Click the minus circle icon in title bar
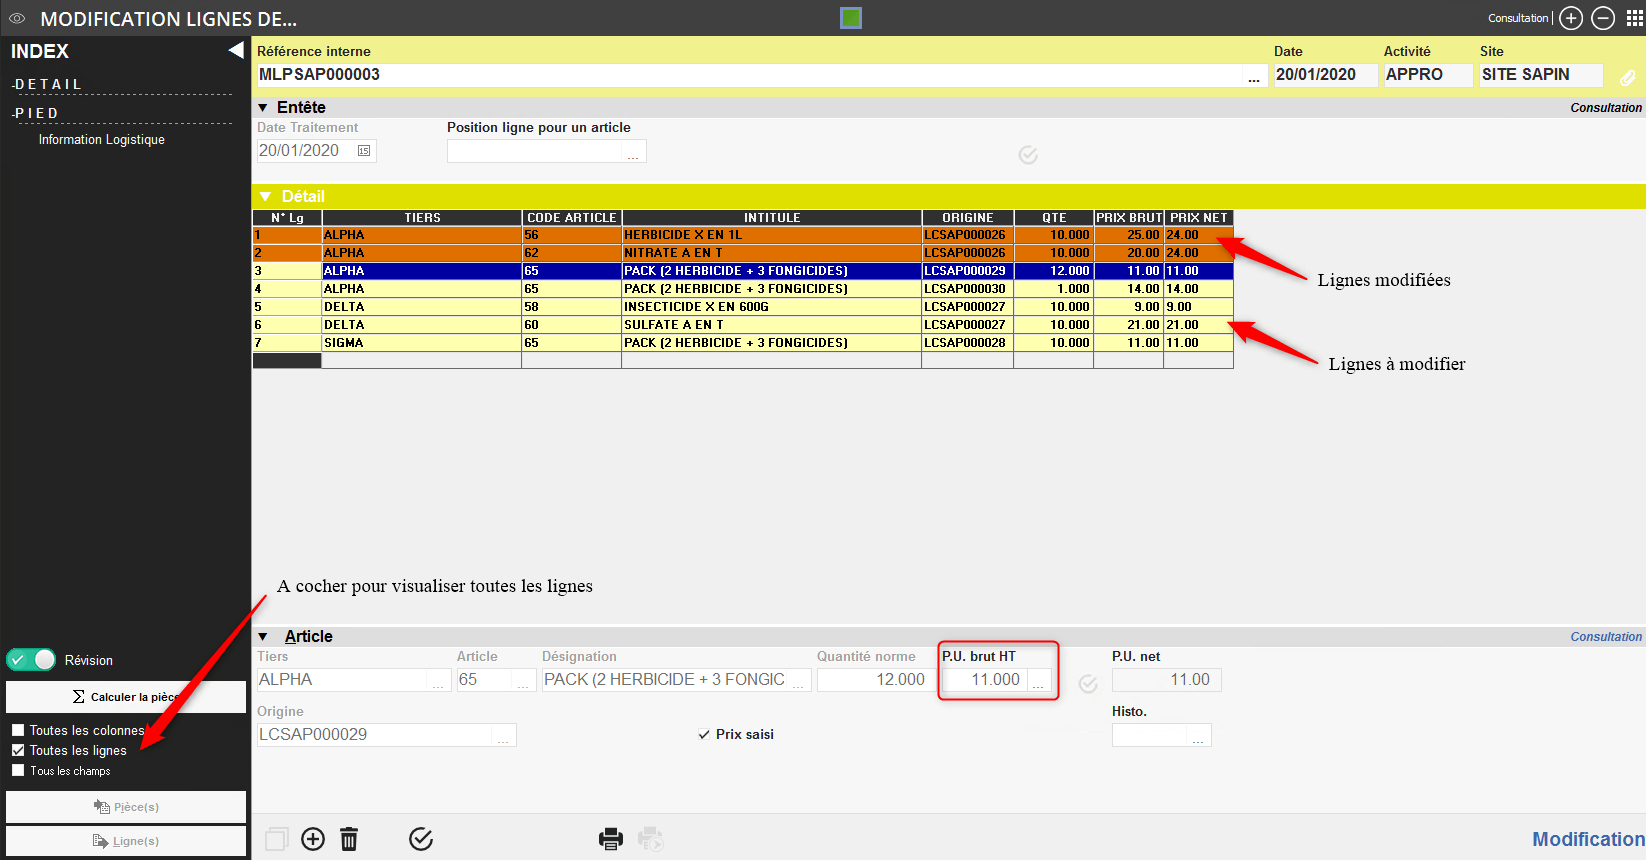 1603,18
